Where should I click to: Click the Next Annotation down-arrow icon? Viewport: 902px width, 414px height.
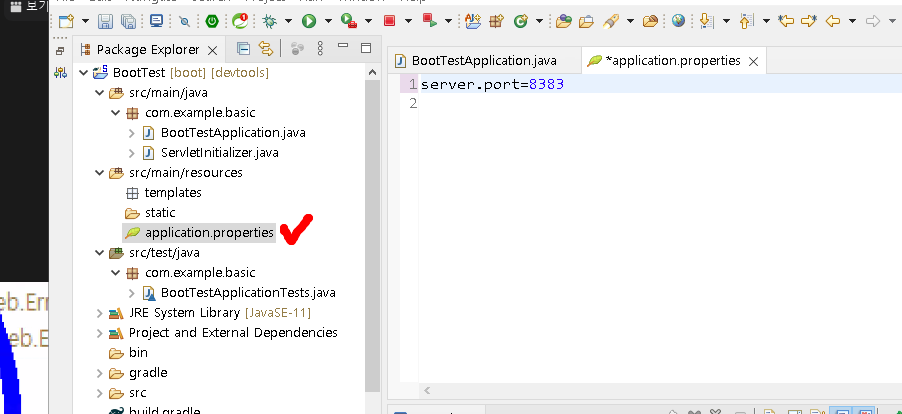[707, 21]
